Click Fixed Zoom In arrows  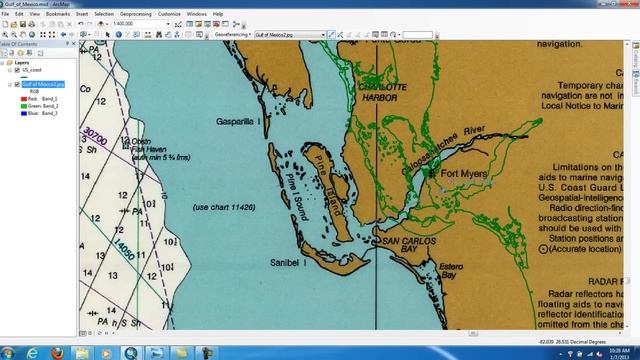[43, 35]
